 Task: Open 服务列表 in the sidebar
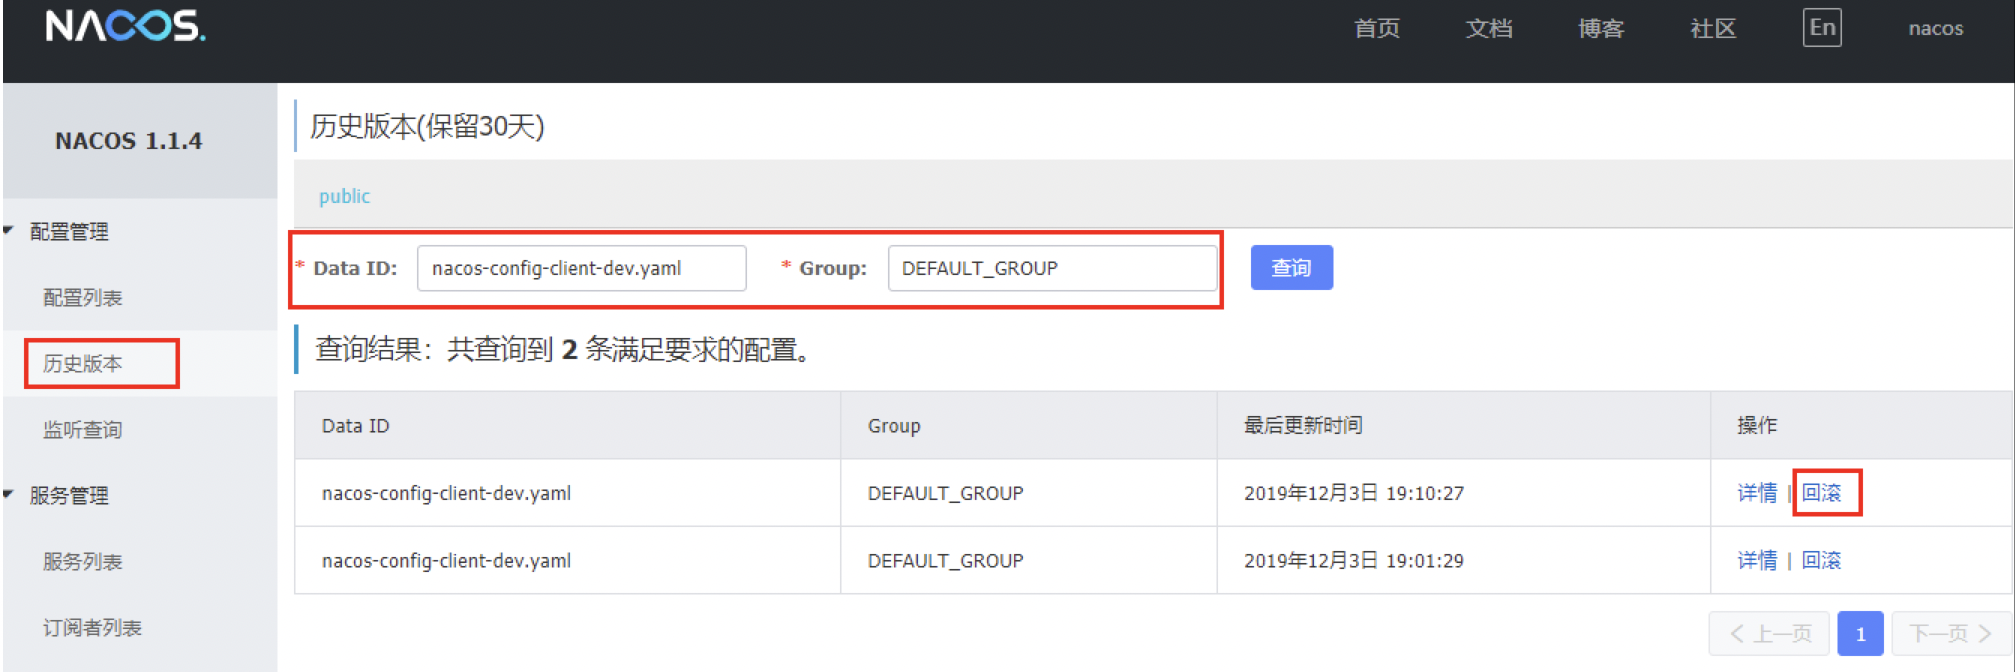tap(82, 562)
